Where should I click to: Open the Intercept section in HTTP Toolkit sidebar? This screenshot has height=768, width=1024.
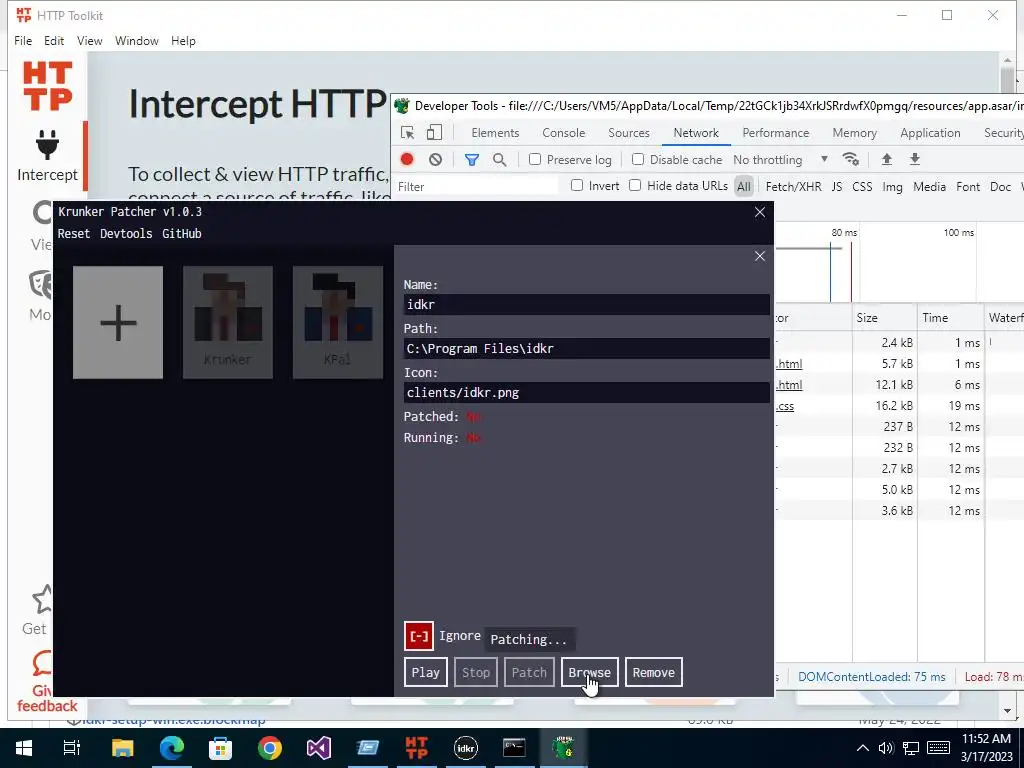[47, 155]
